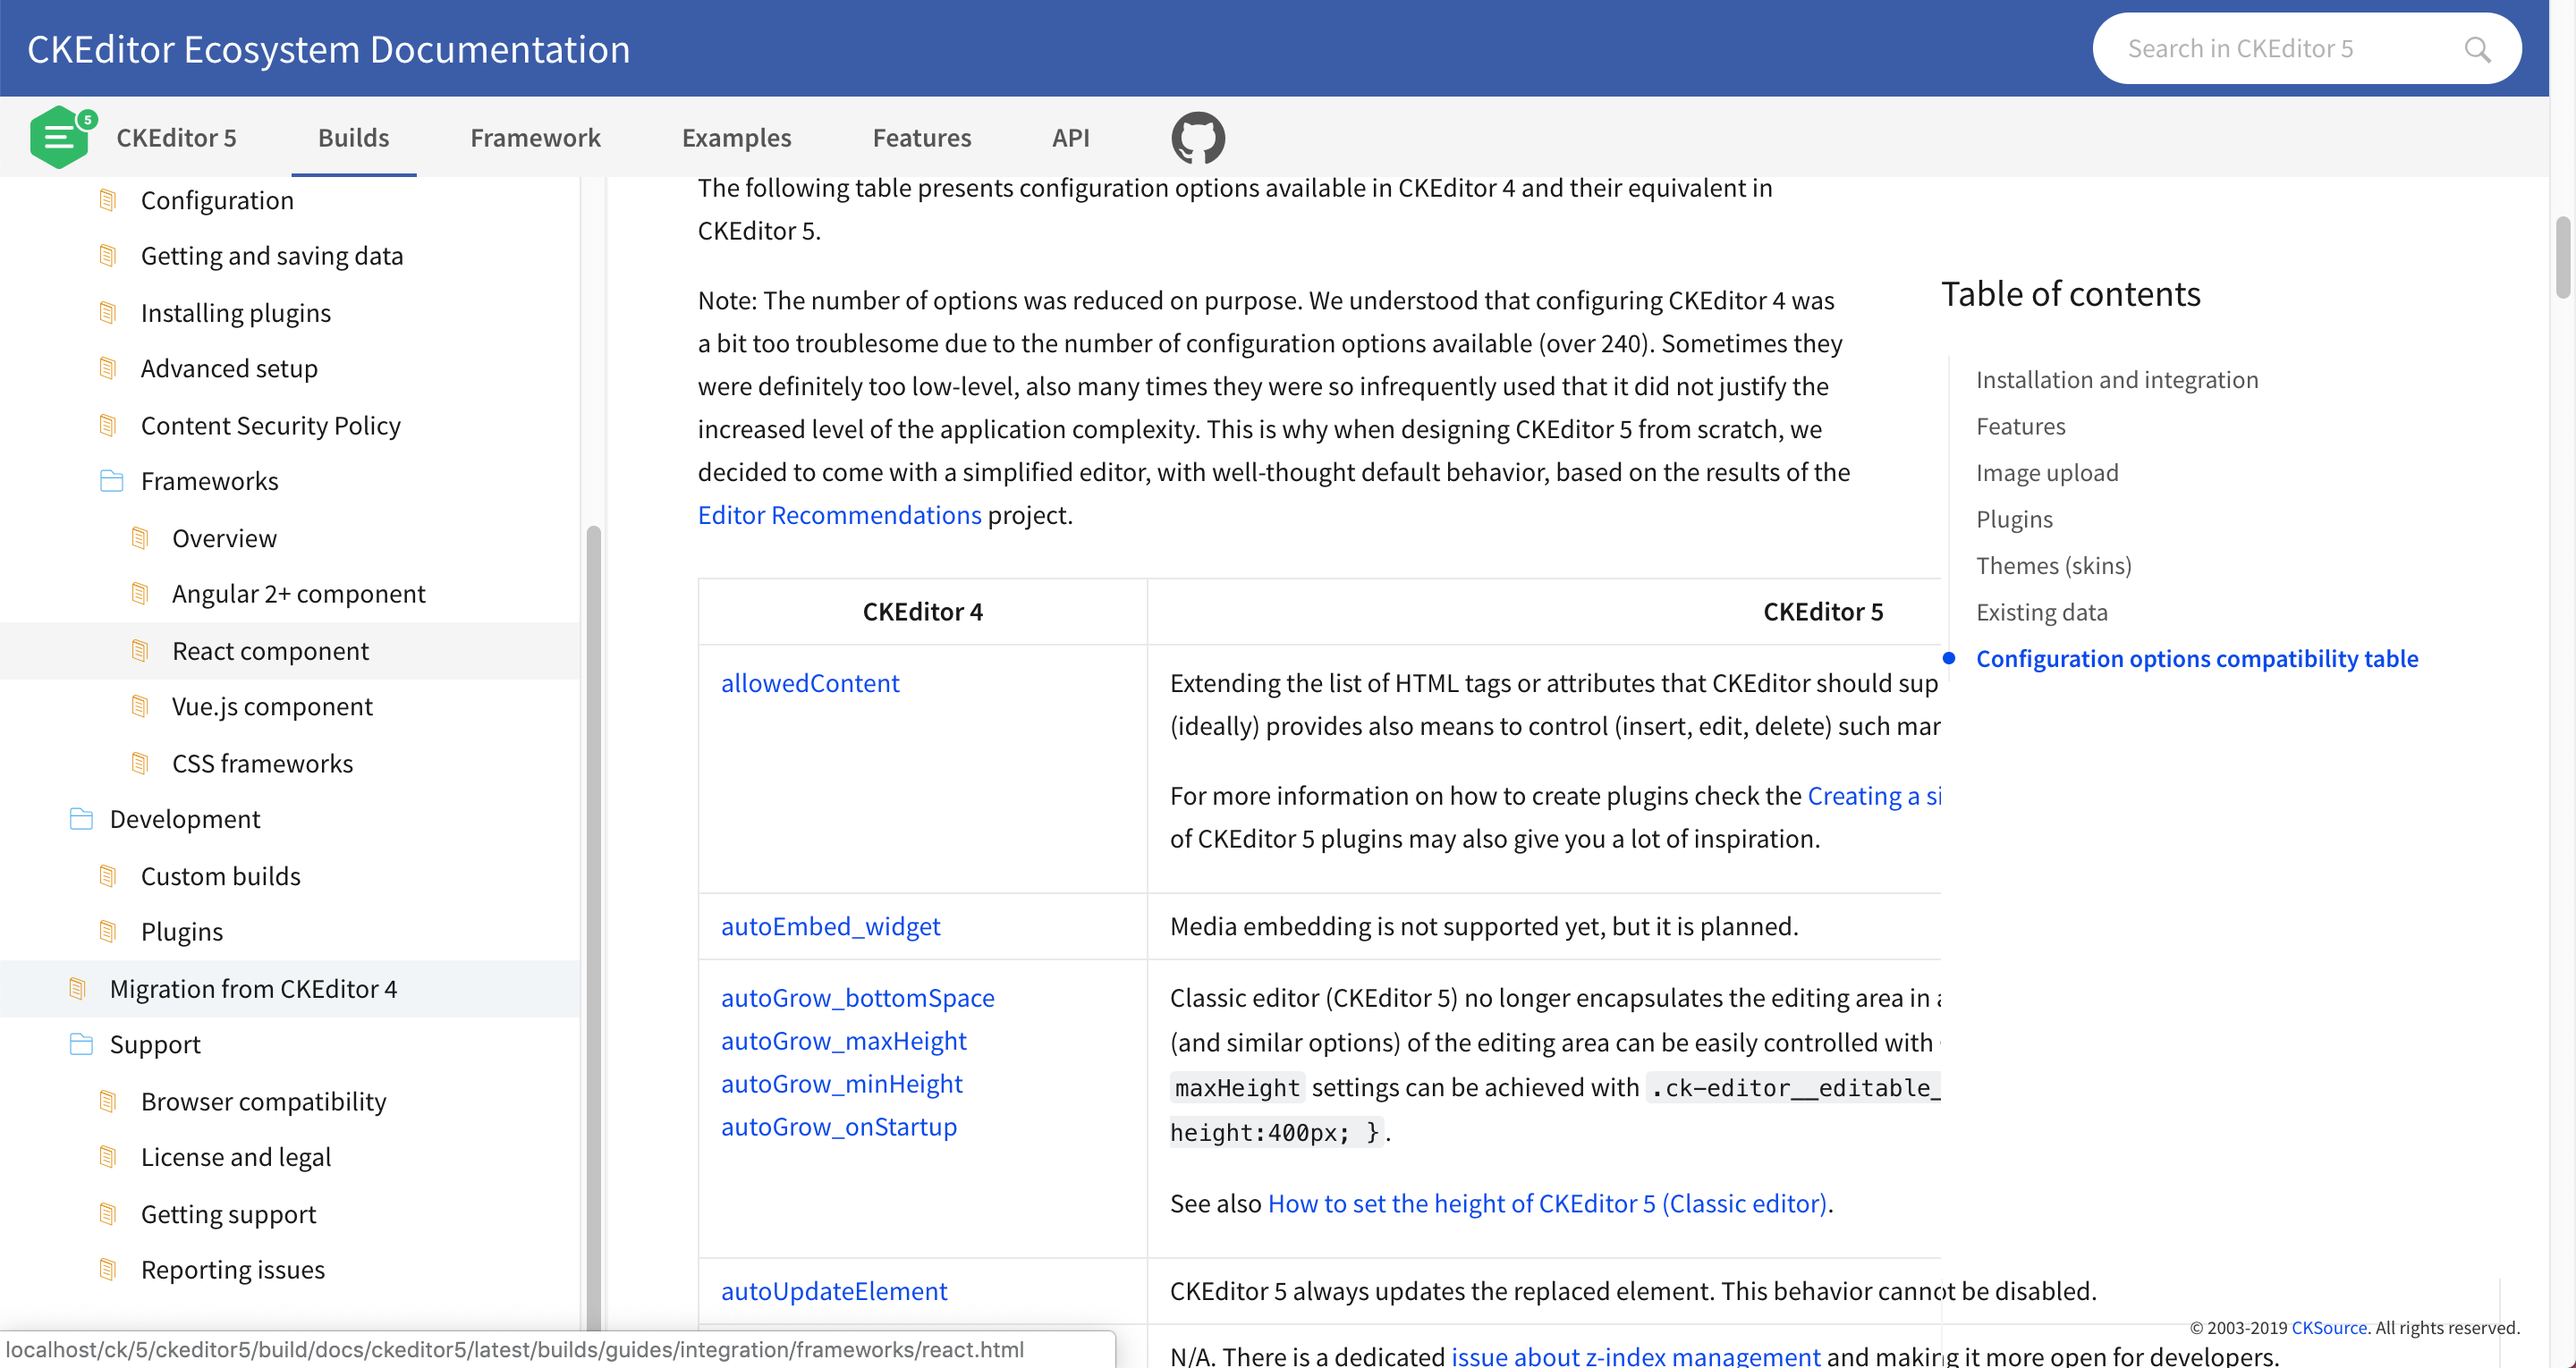Click the document icon beside Installing plugins
Image resolution: width=2576 pixels, height=1368 pixels.
coord(108,312)
